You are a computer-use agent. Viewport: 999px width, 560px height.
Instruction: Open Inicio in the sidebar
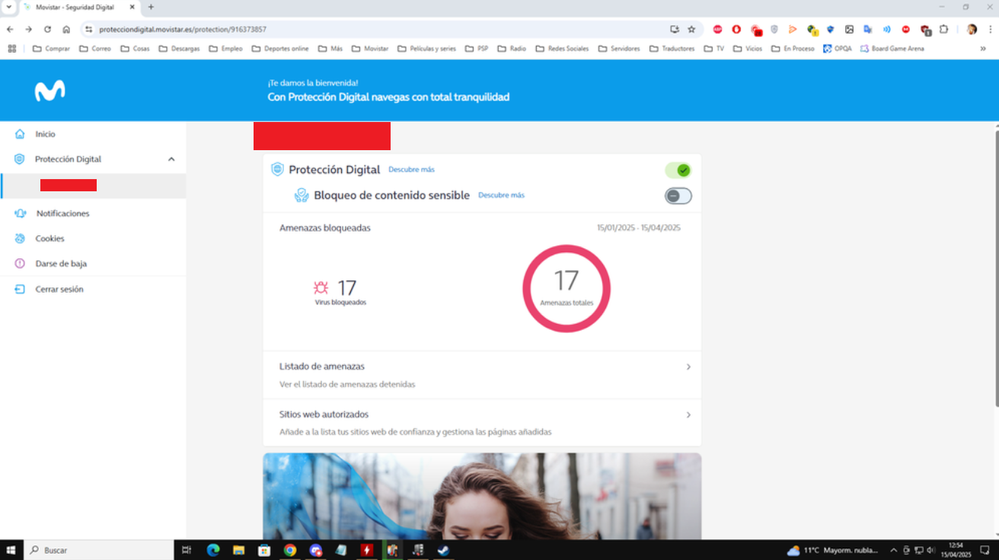pyautogui.click(x=45, y=134)
